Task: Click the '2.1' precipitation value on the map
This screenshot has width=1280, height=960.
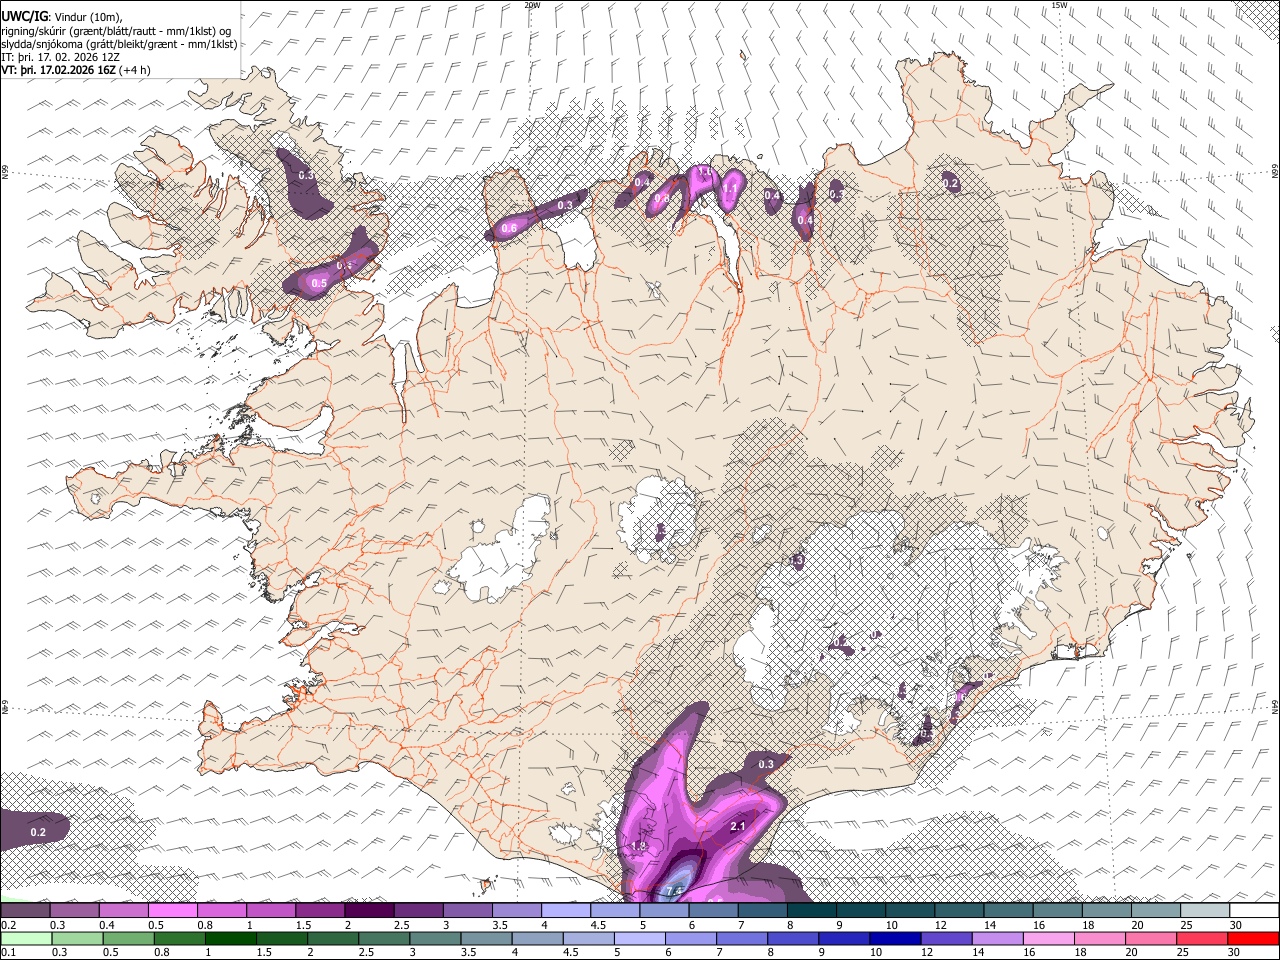Action: tap(739, 826)
